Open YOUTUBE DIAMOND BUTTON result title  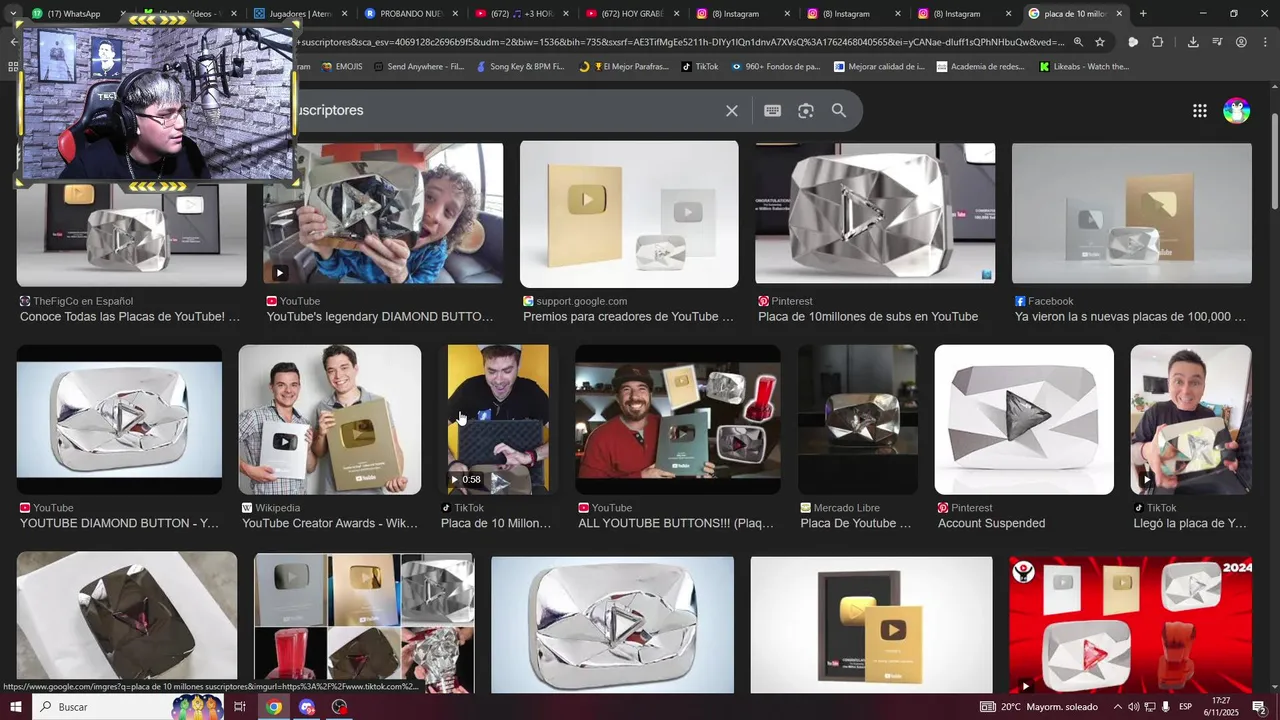point(119,523)
